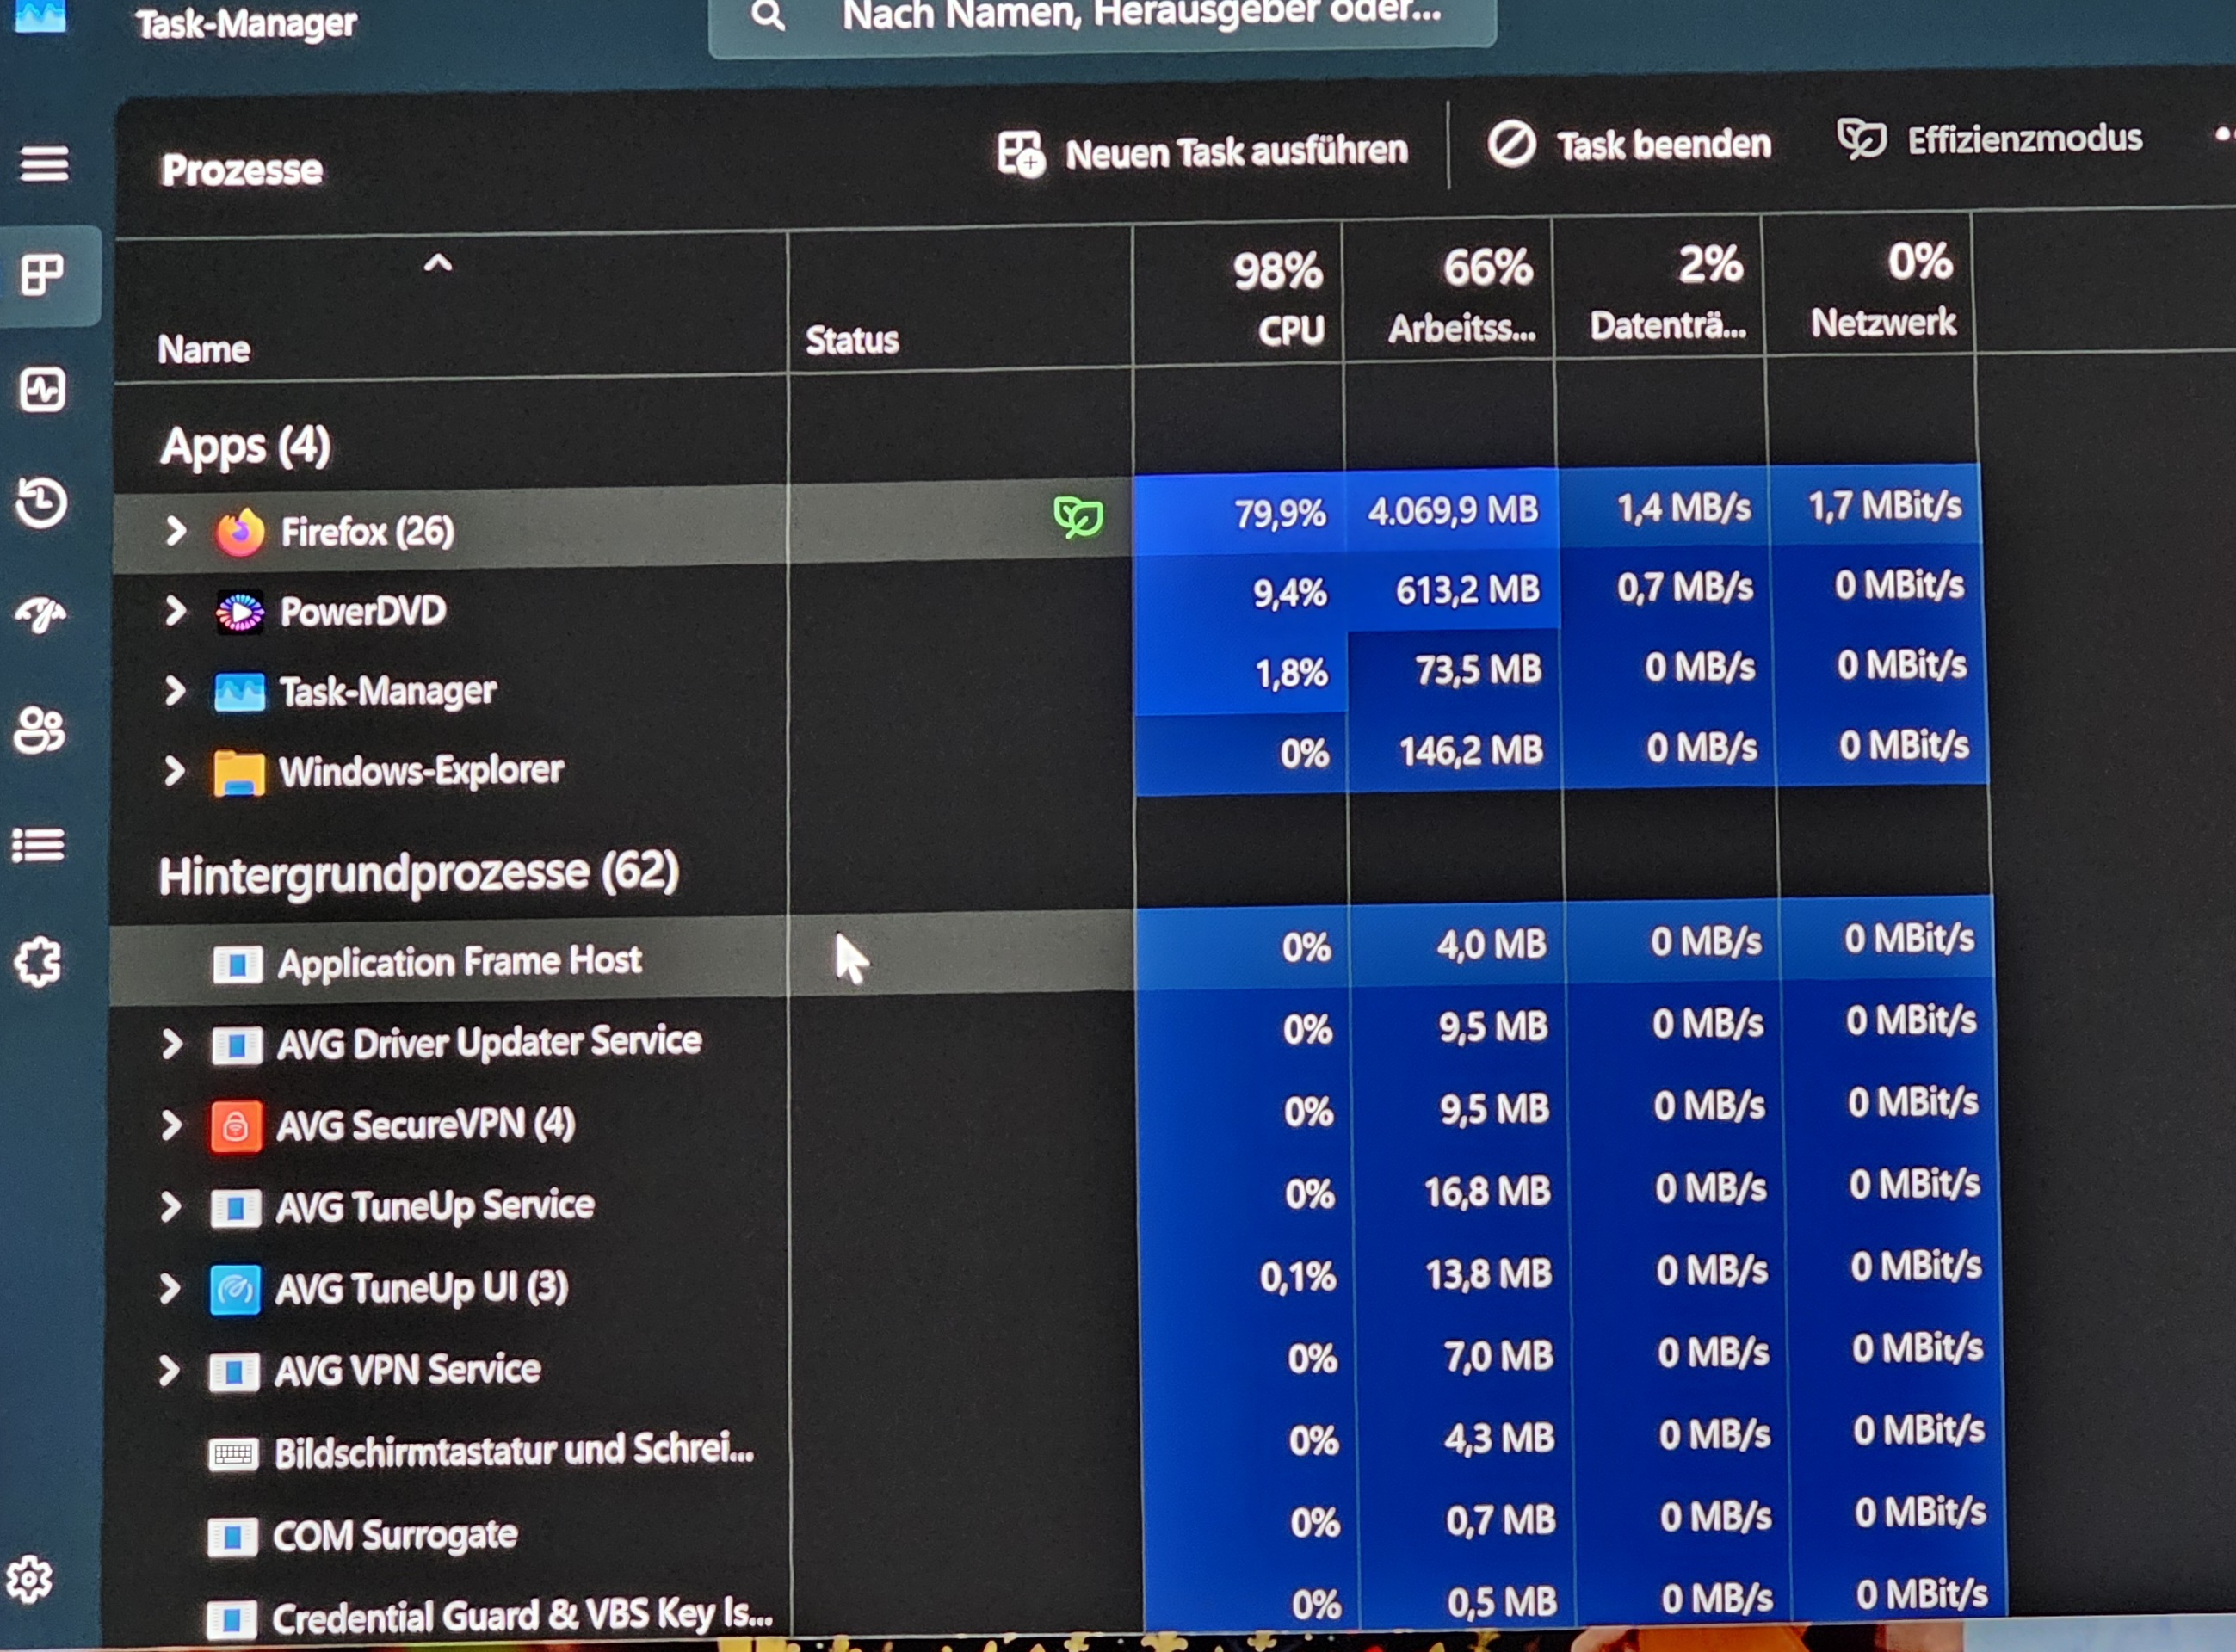Open App history clock icon
The image size is (2236, 1652).
(42, 502)
